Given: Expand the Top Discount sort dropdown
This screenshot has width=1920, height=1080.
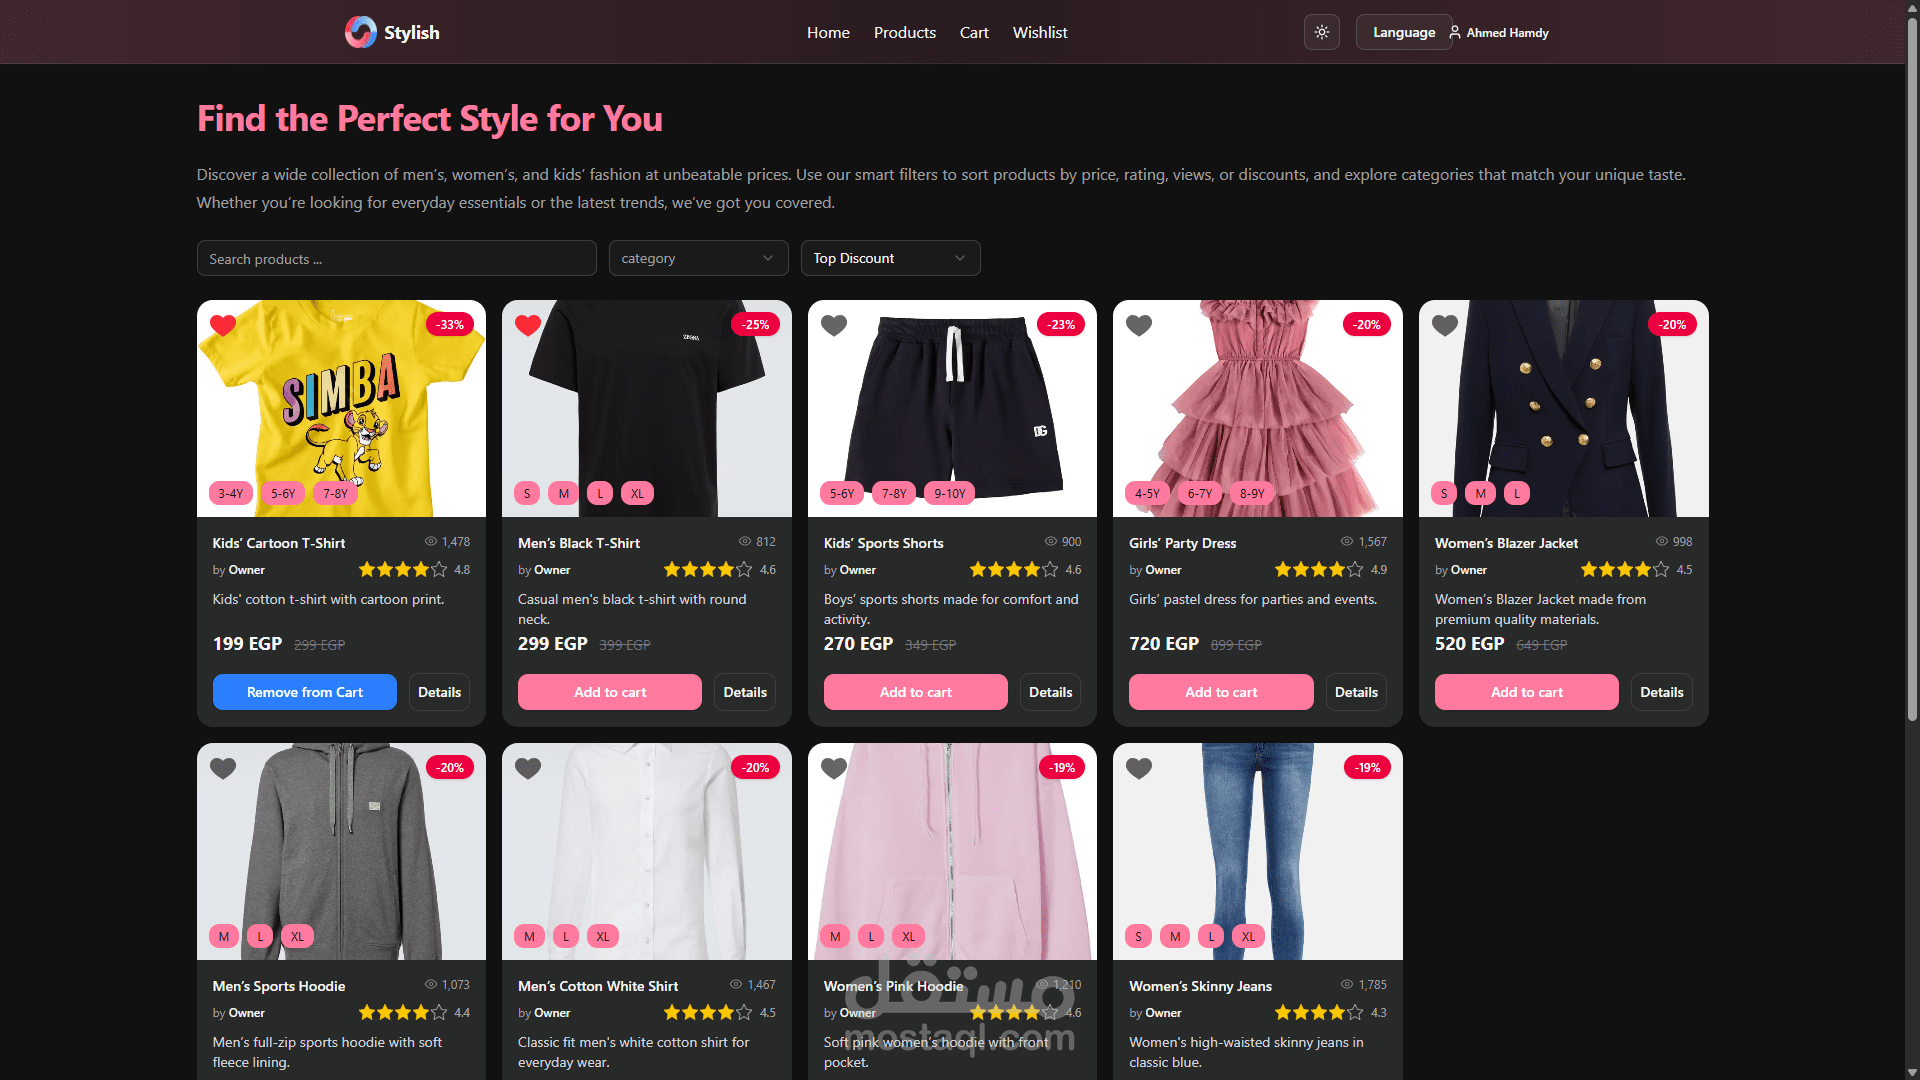Looking at the screenshot, I should click(x=890, y=258).
